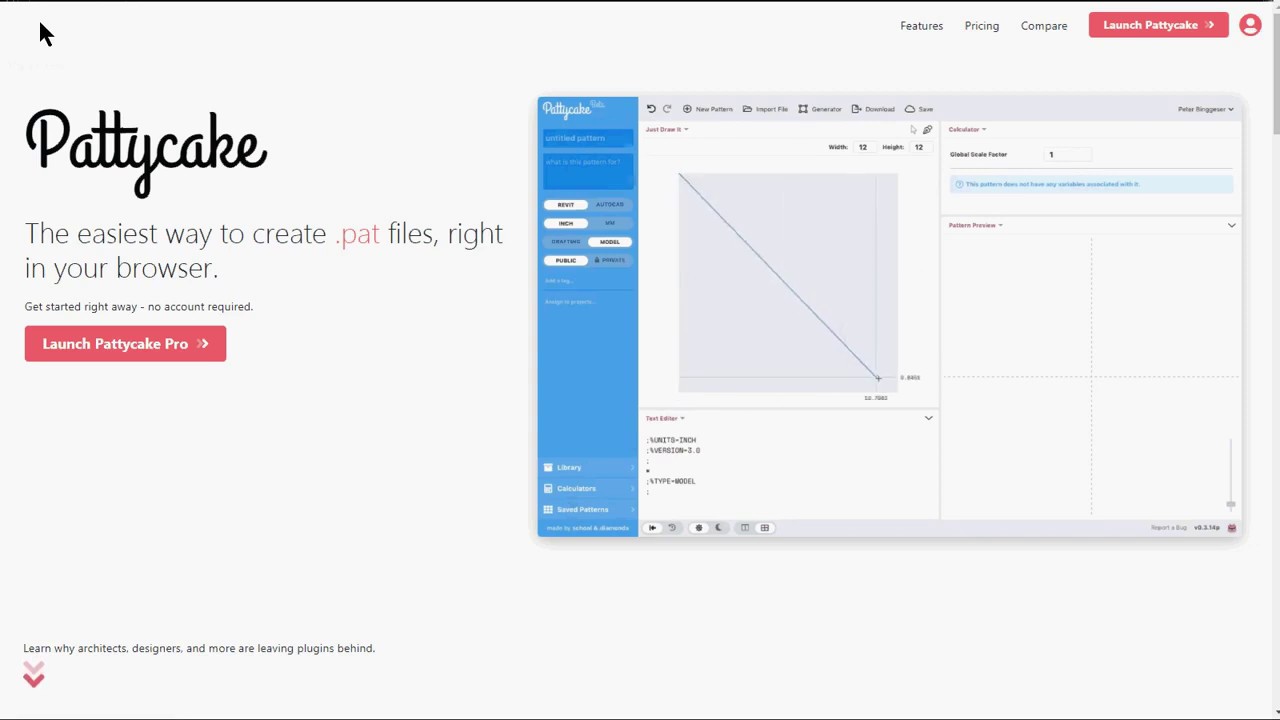The image size is (1280, 720).
Task: Expand the Library arrow in the sidebar
Action: coord(632,467)
